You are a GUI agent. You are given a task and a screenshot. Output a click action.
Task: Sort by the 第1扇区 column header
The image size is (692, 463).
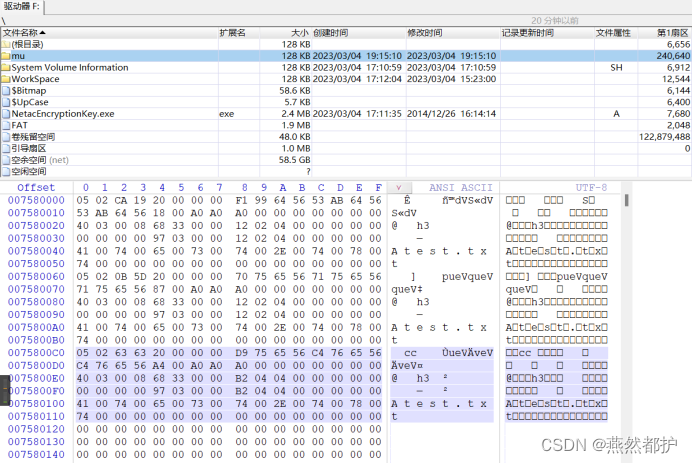tap(664, 33)
